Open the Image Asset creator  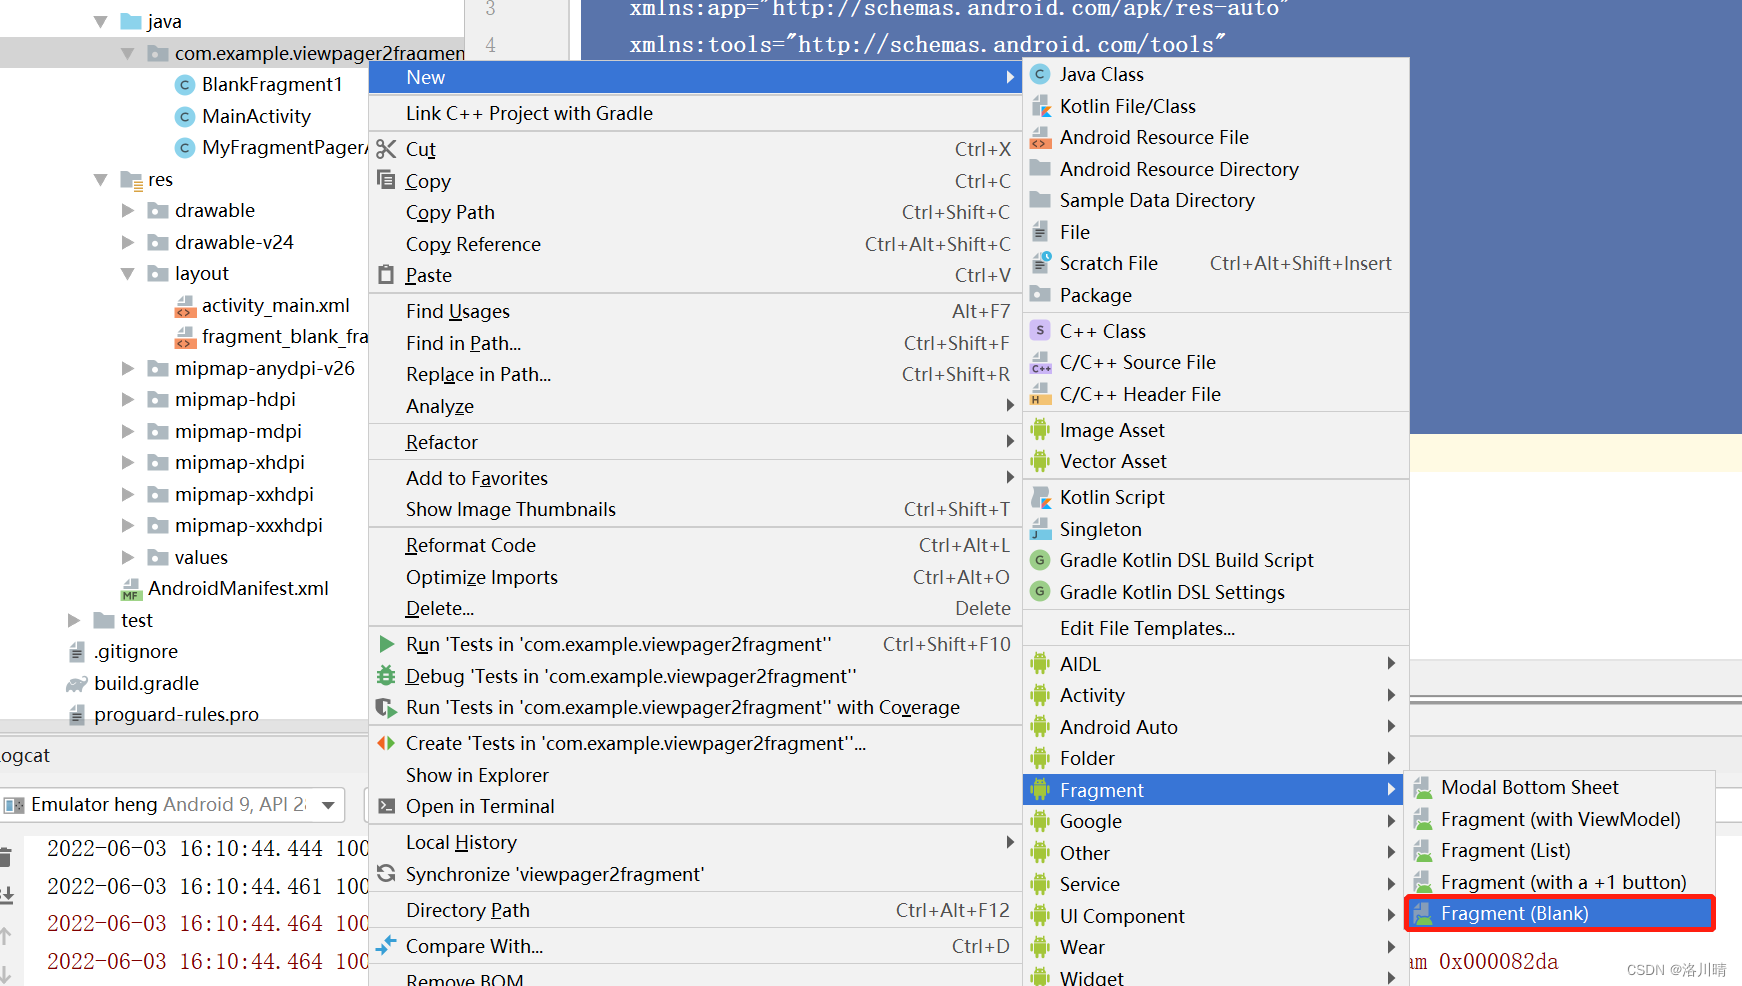tap(1111, 429)
